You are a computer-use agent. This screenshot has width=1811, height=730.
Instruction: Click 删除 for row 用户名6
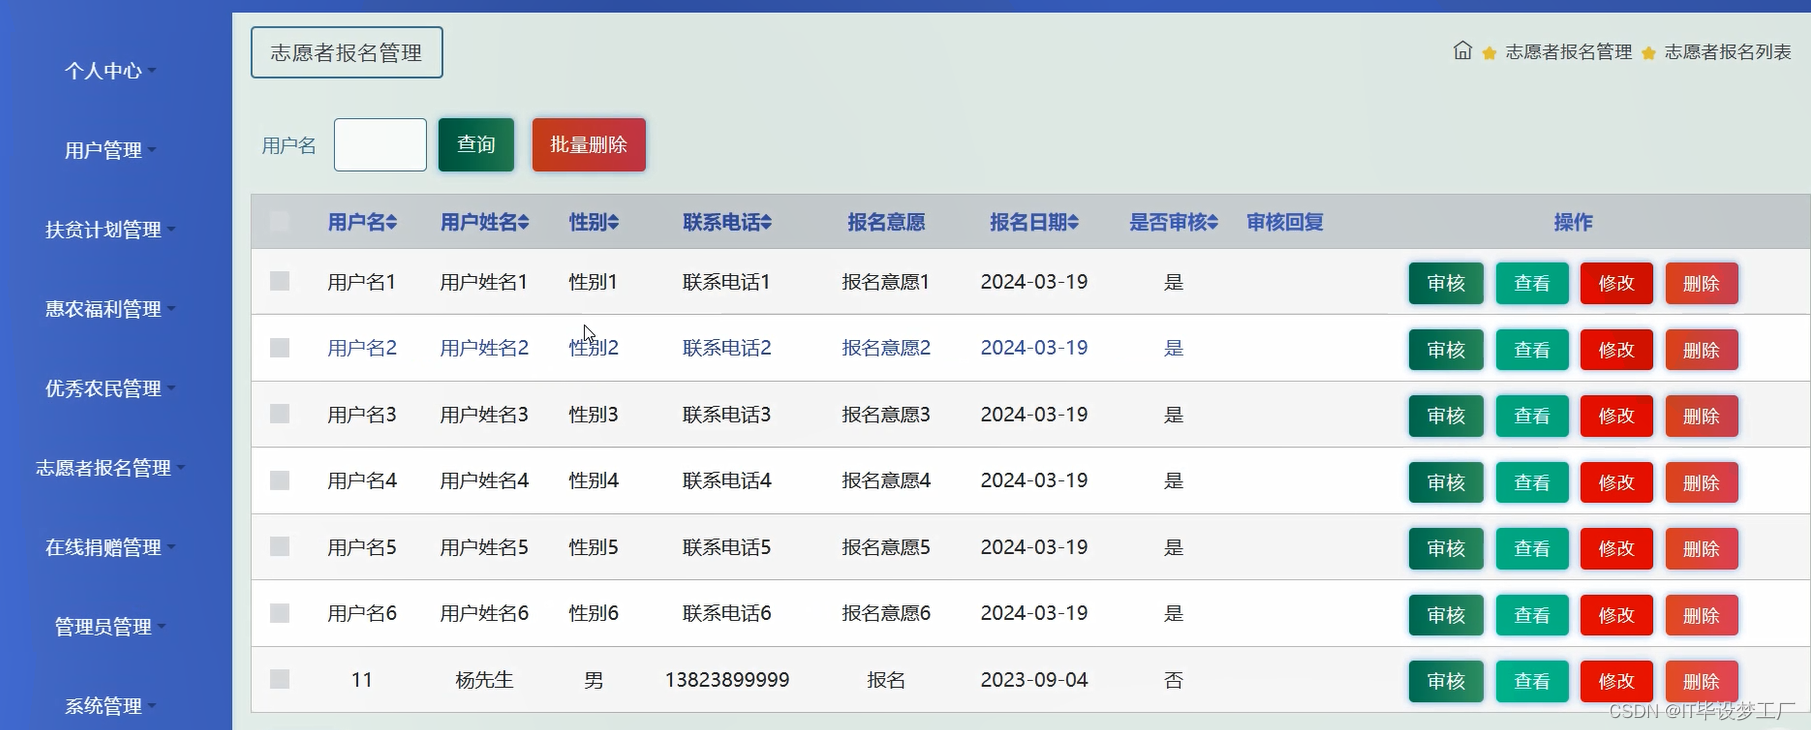click(x=1702, y=615)
